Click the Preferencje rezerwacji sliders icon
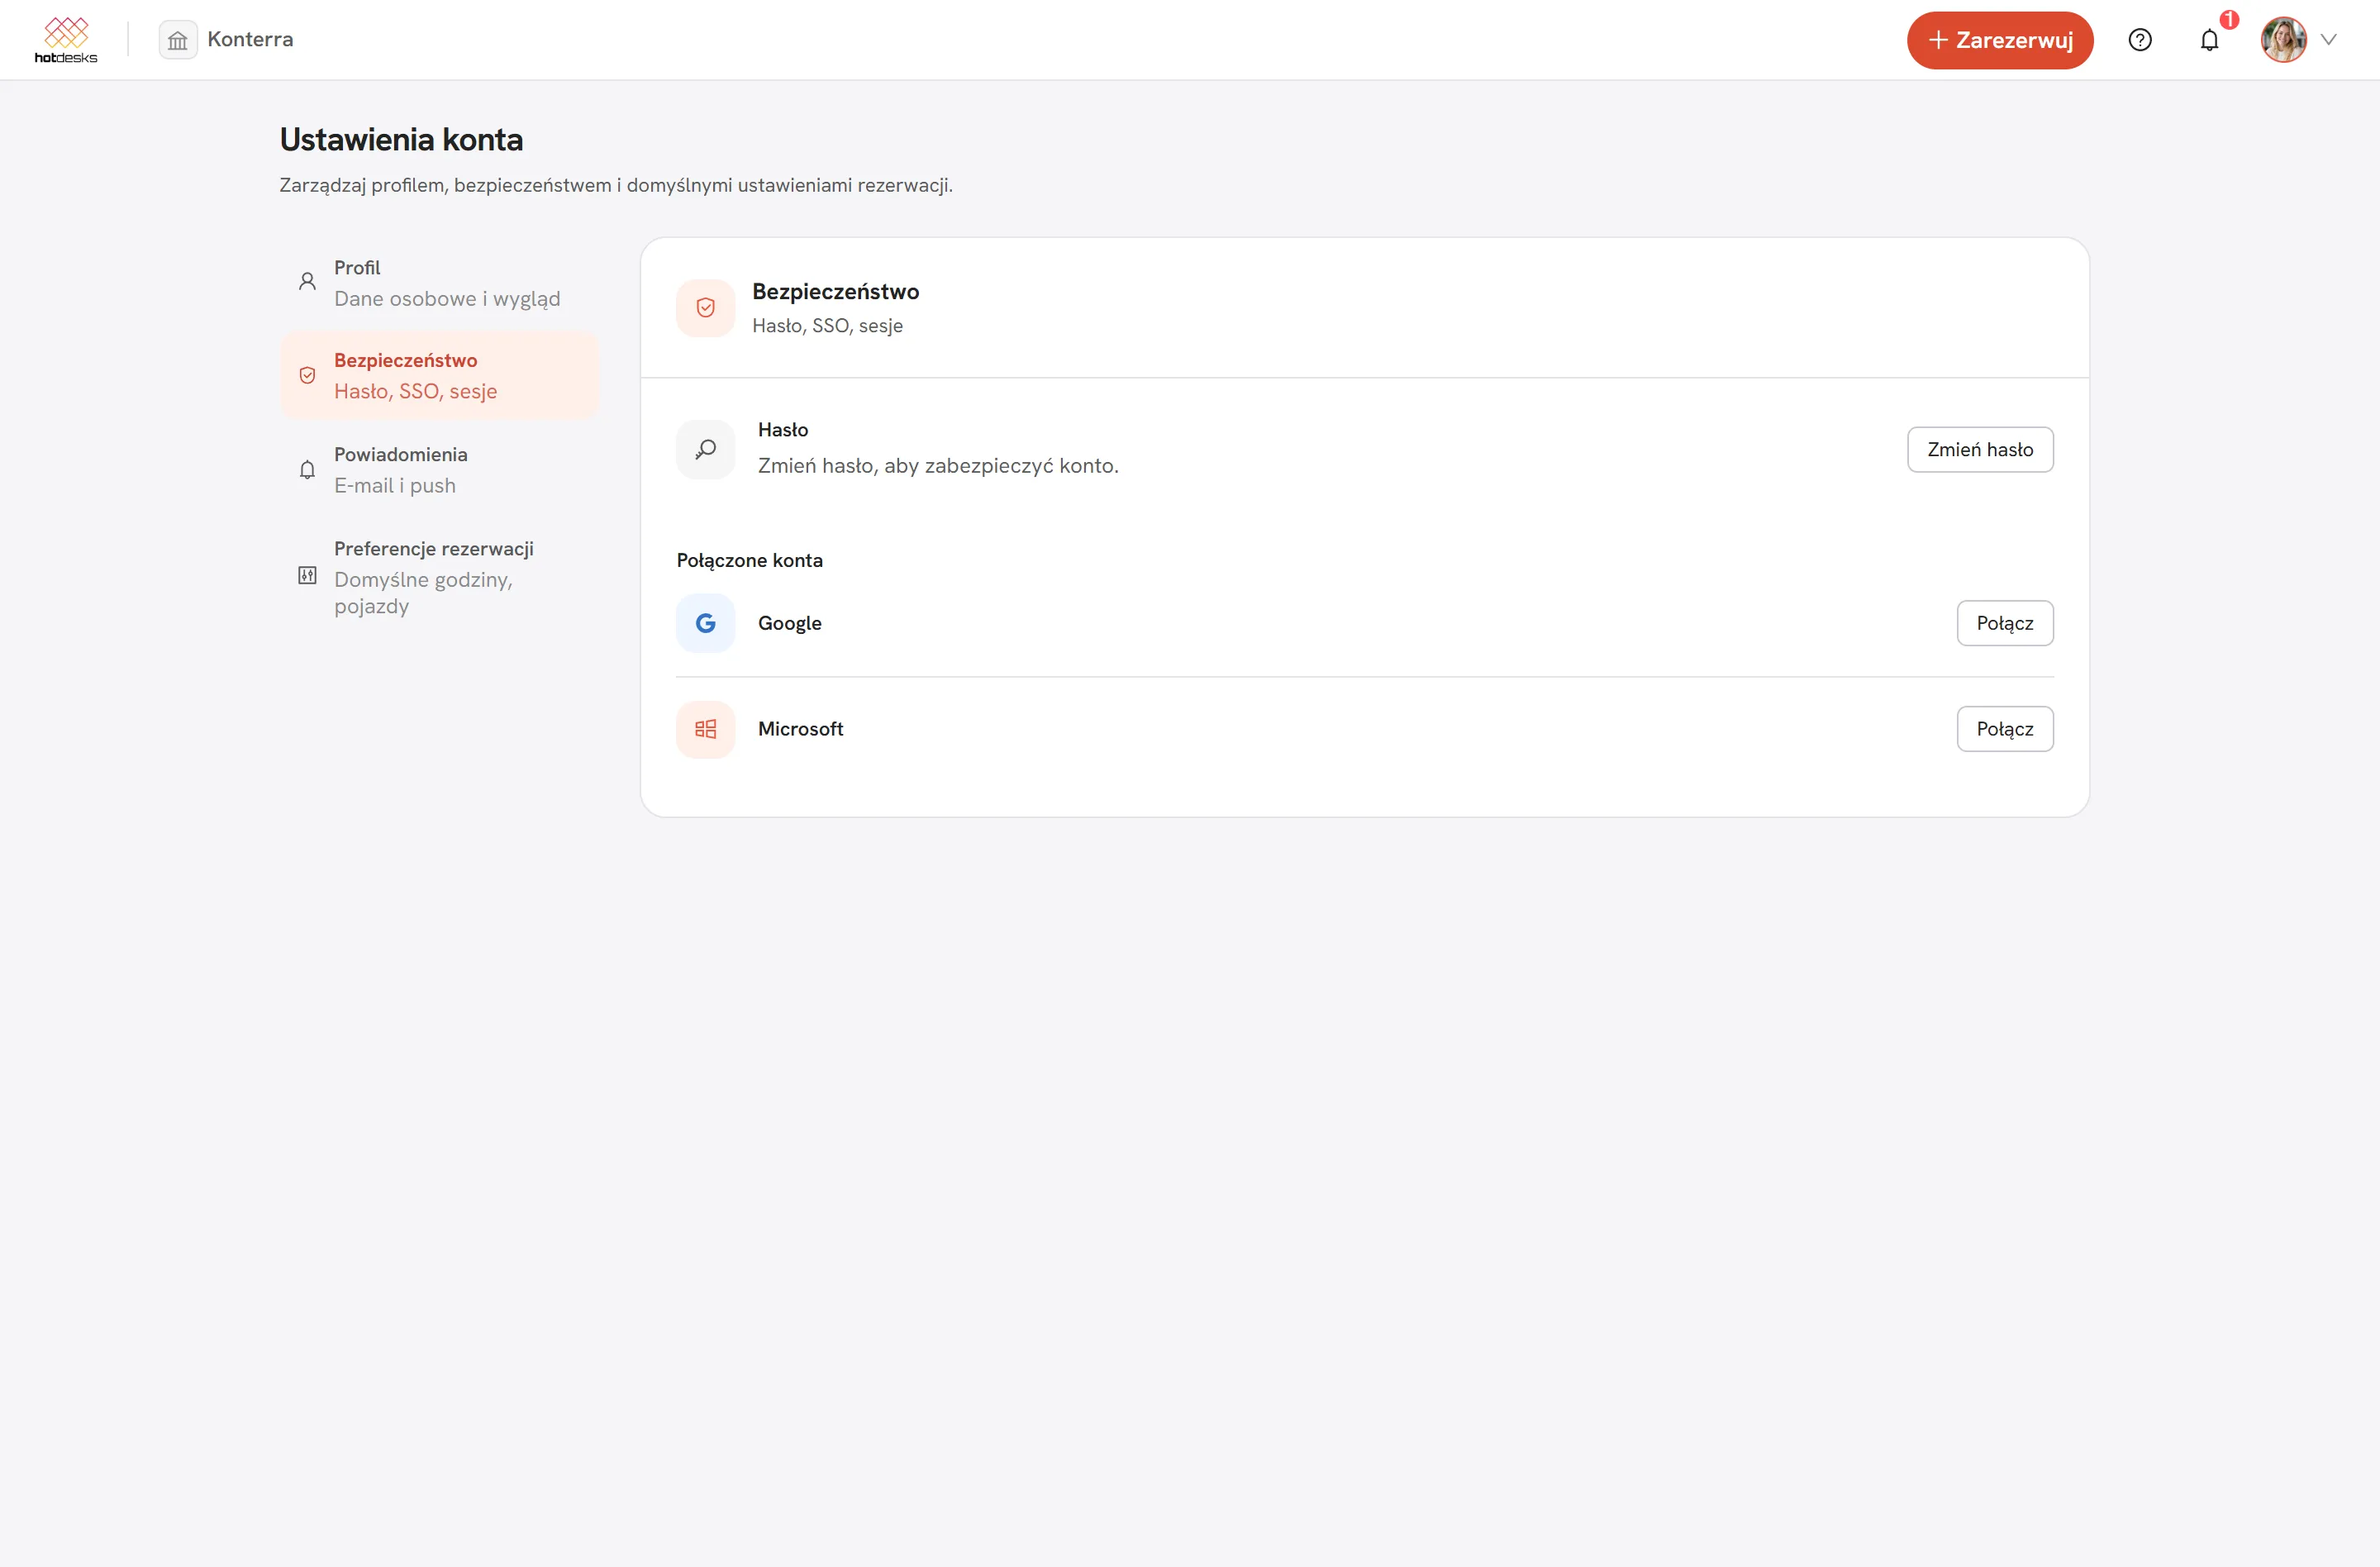 (307, 576)
